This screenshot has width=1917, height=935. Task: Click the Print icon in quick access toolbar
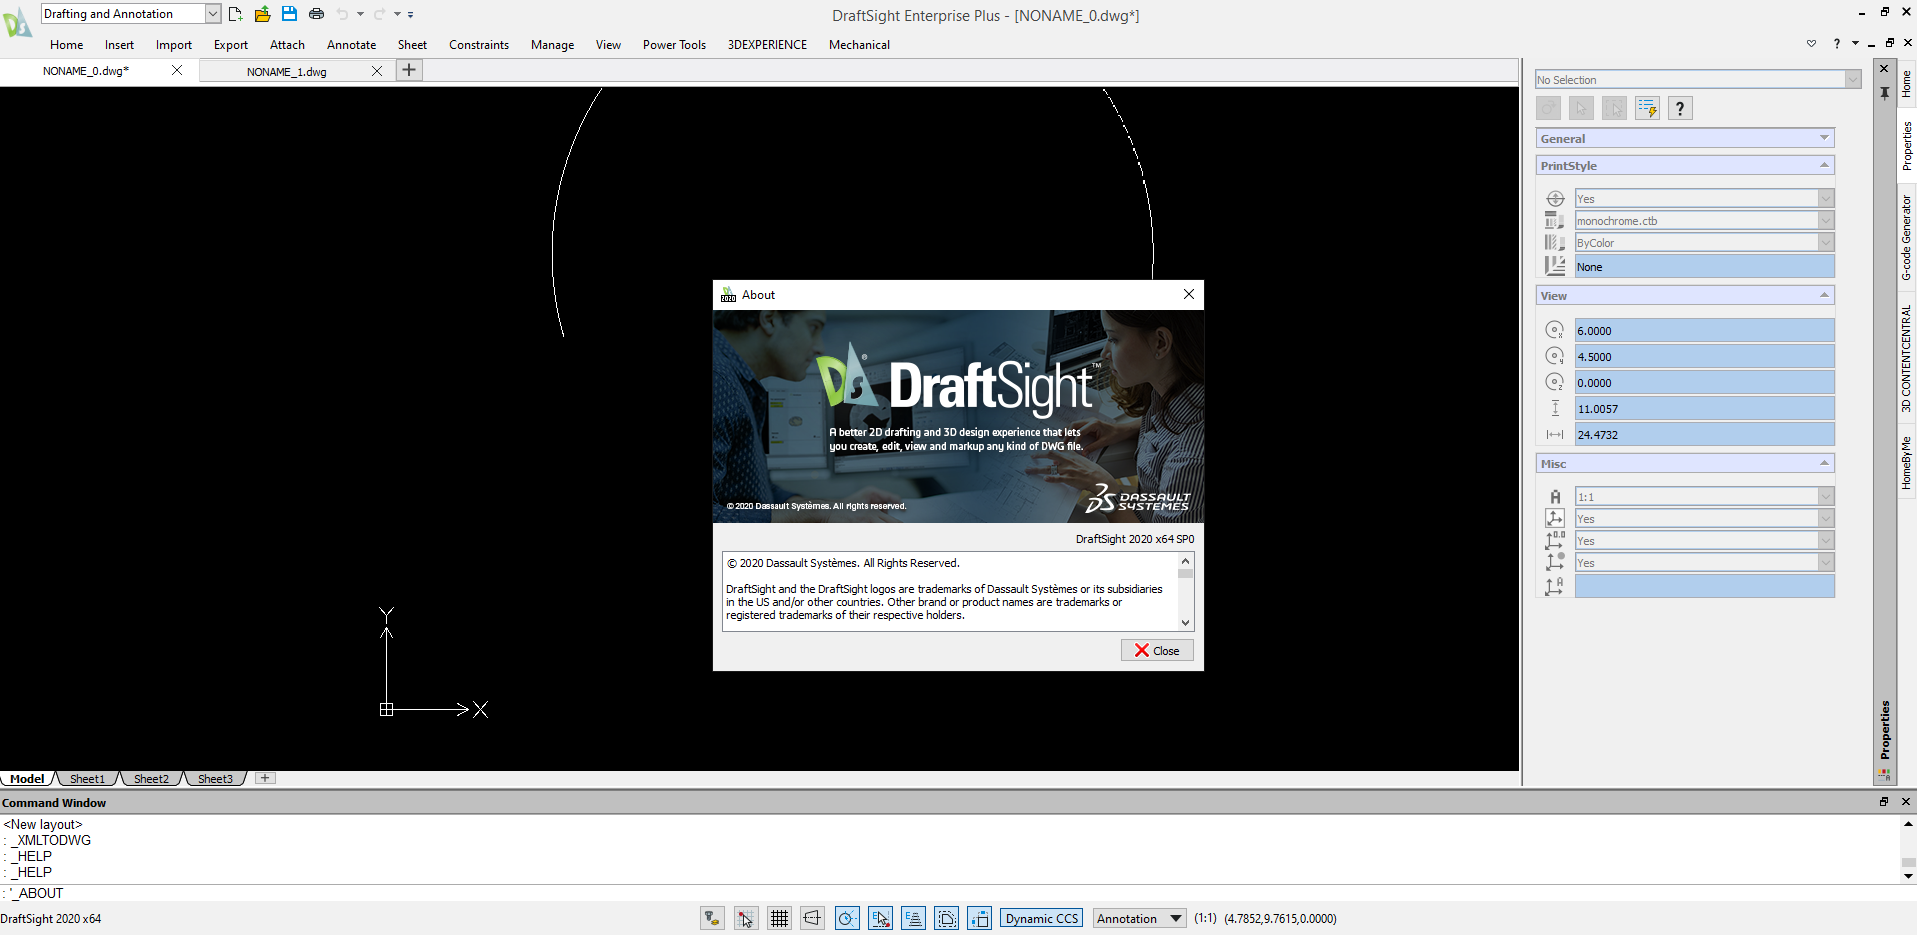(316, 14)
